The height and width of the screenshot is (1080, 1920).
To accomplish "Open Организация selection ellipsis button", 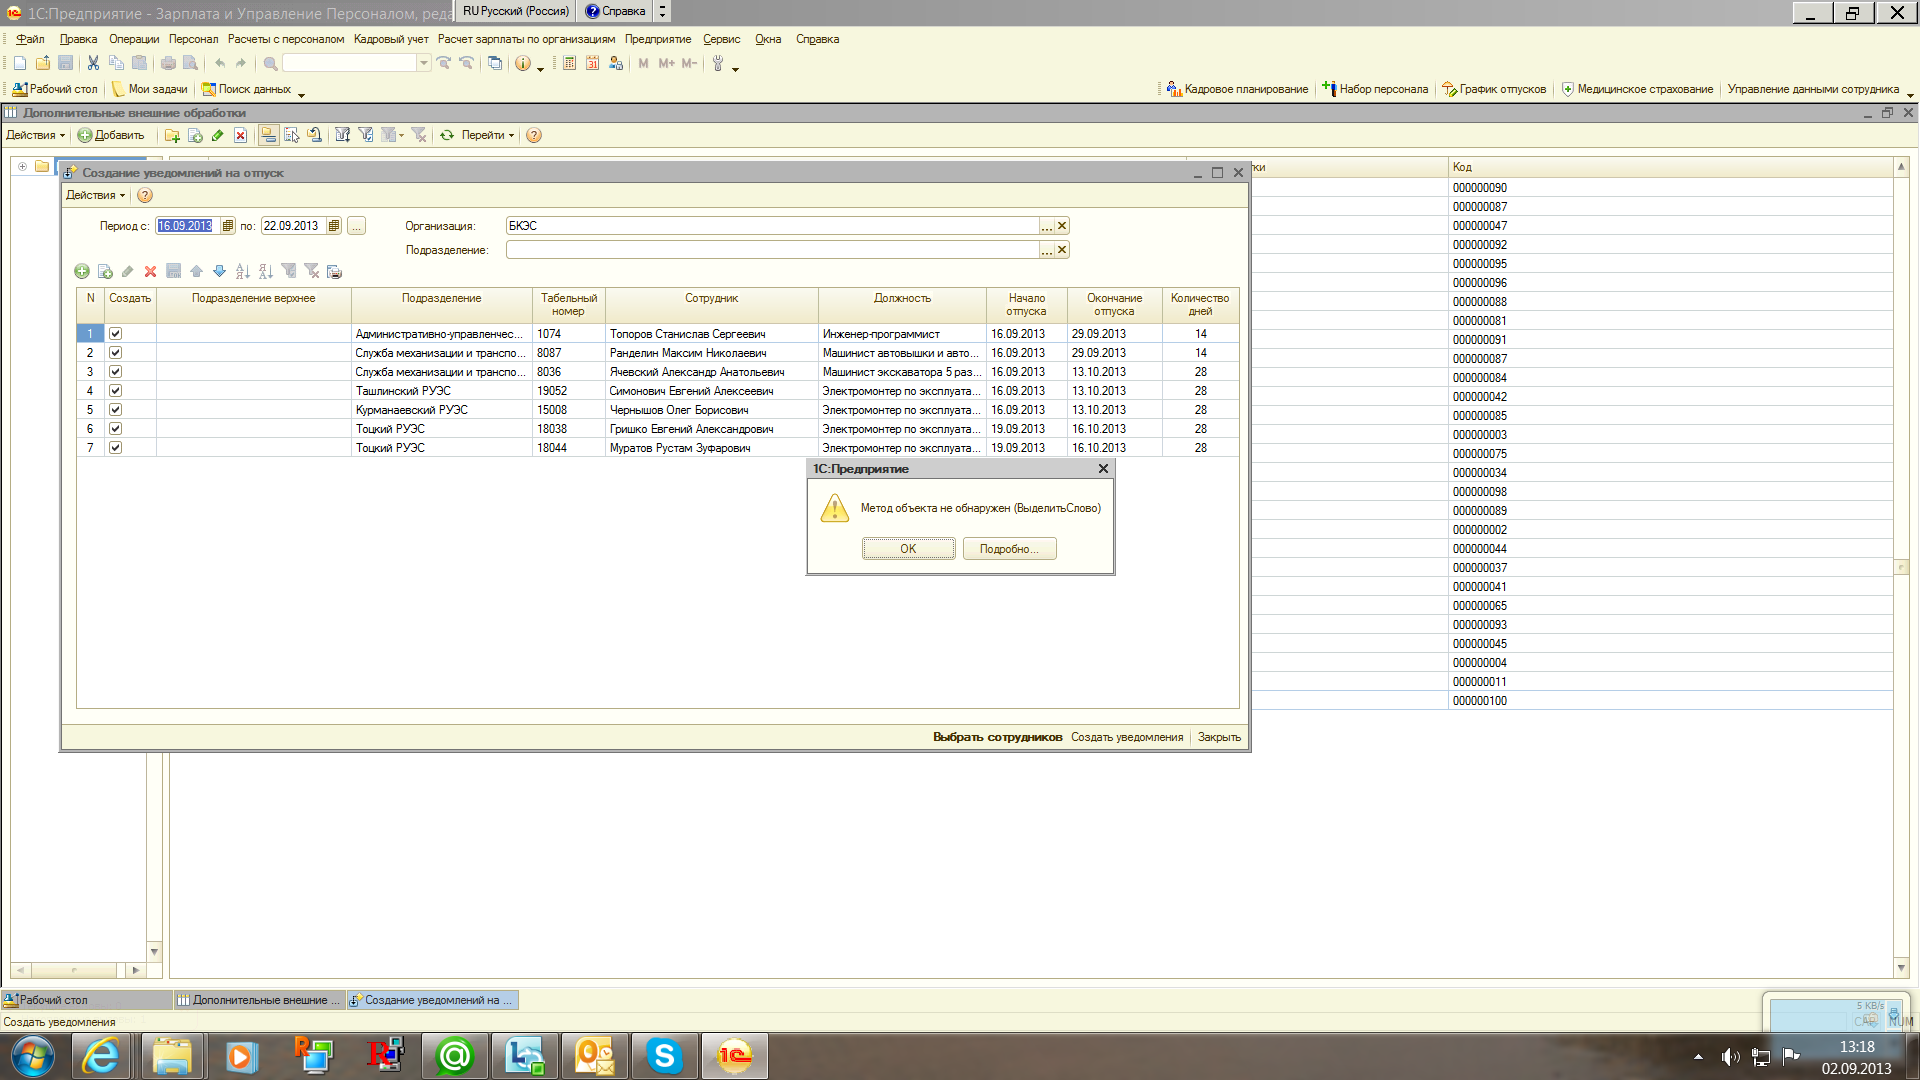I will point(1047,226).
